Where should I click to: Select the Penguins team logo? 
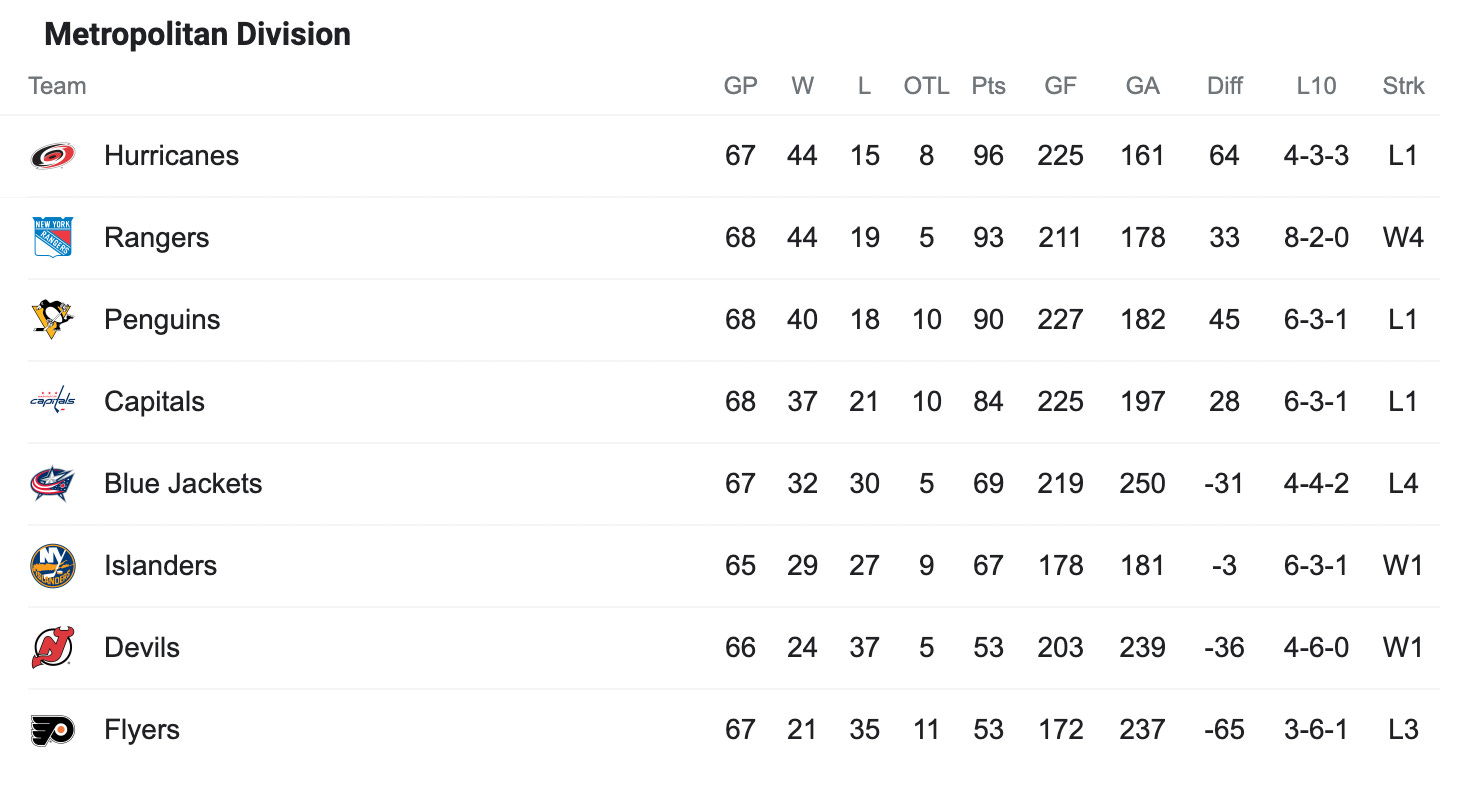point(52,320)
